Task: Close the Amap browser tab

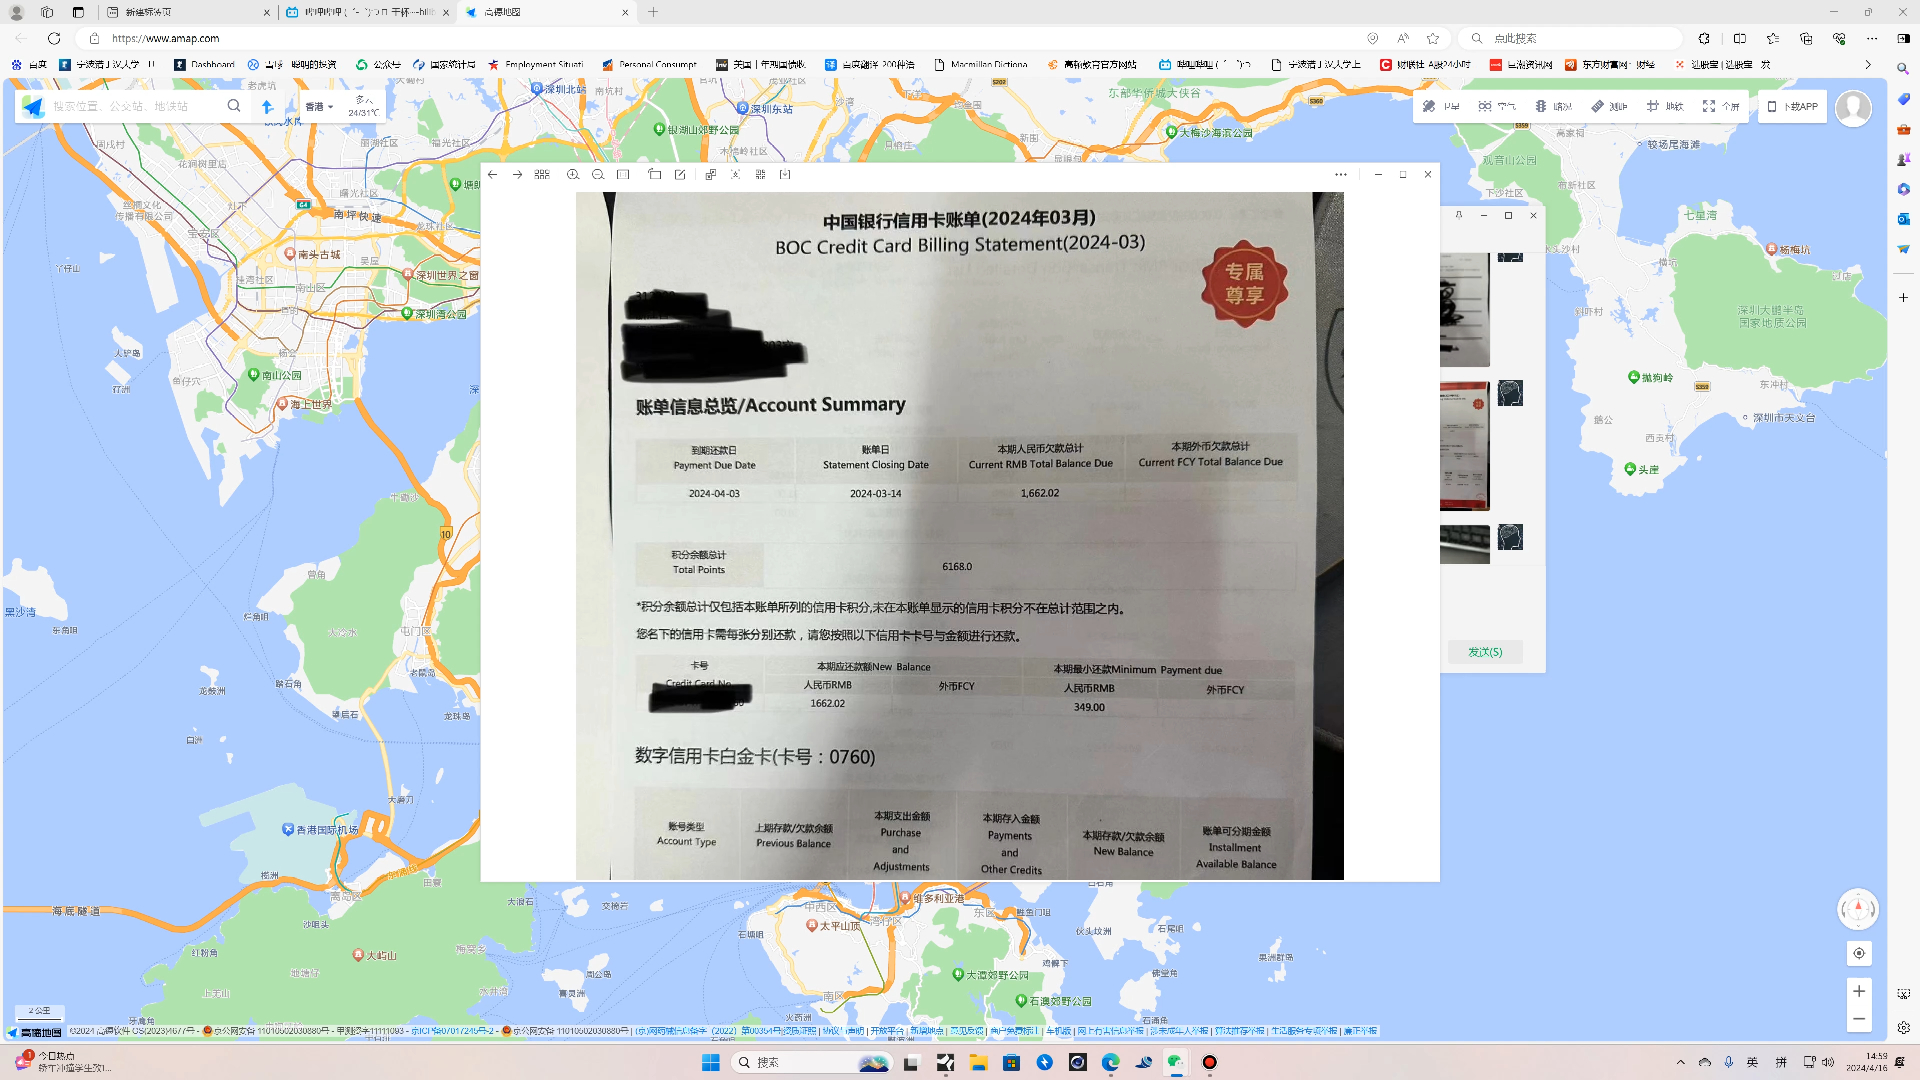Action: pyautogui.click(x=625, y=12)
